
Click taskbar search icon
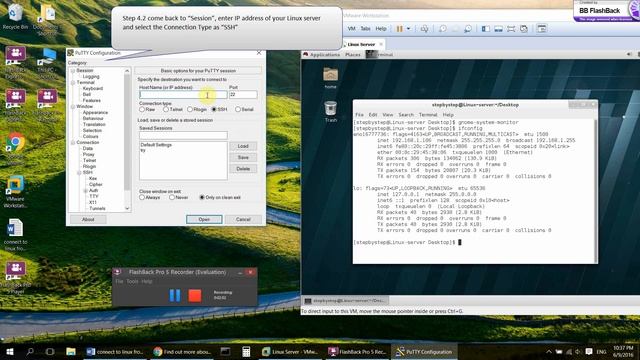(30, 351)
